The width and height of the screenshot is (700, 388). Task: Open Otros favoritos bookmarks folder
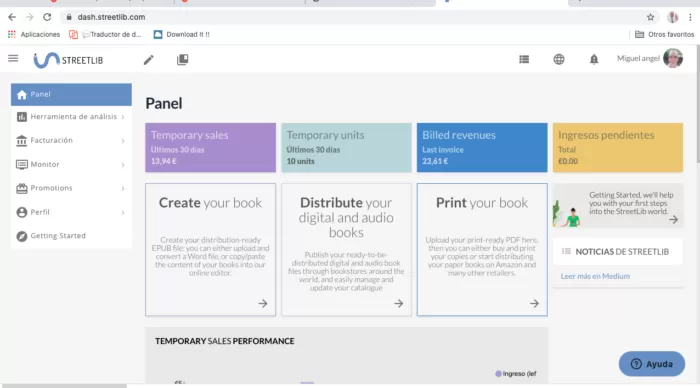pos(664,34)
